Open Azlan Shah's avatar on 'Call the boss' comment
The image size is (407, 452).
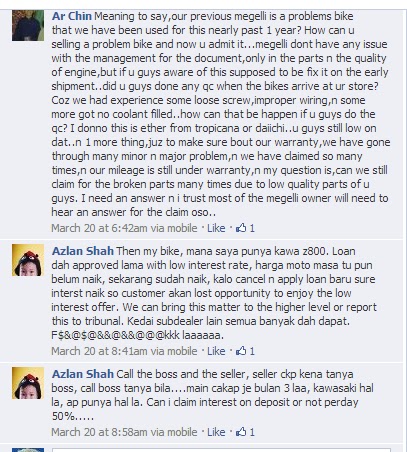tap(28, 383)
